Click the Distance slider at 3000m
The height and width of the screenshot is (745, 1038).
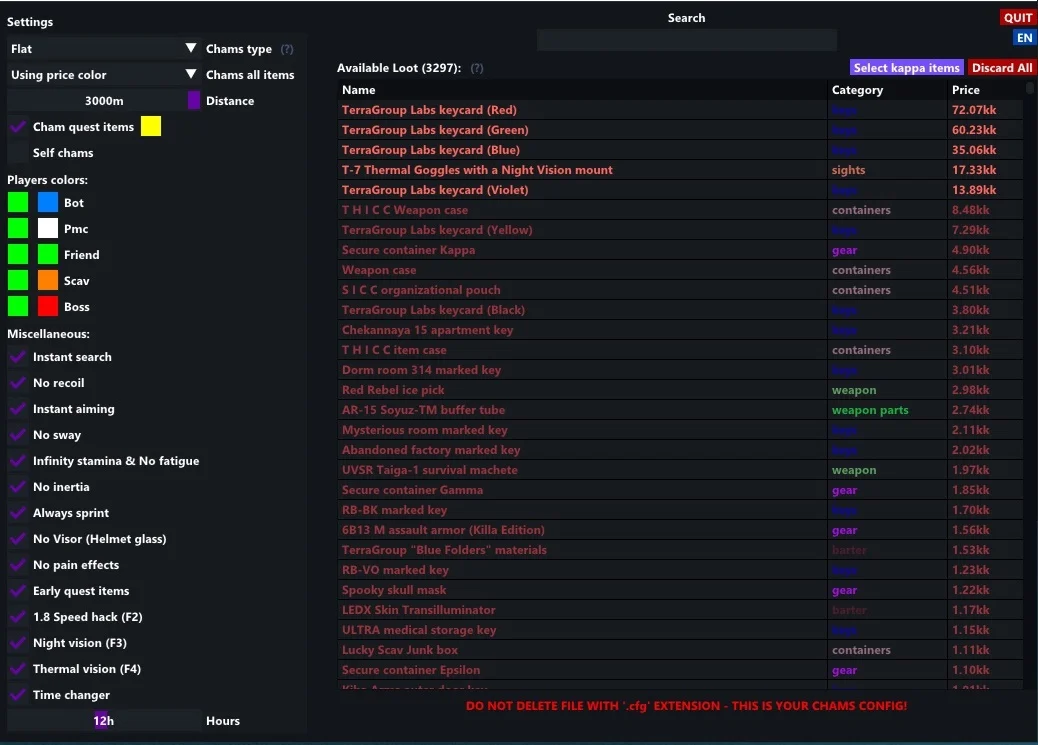click(104, 101)
